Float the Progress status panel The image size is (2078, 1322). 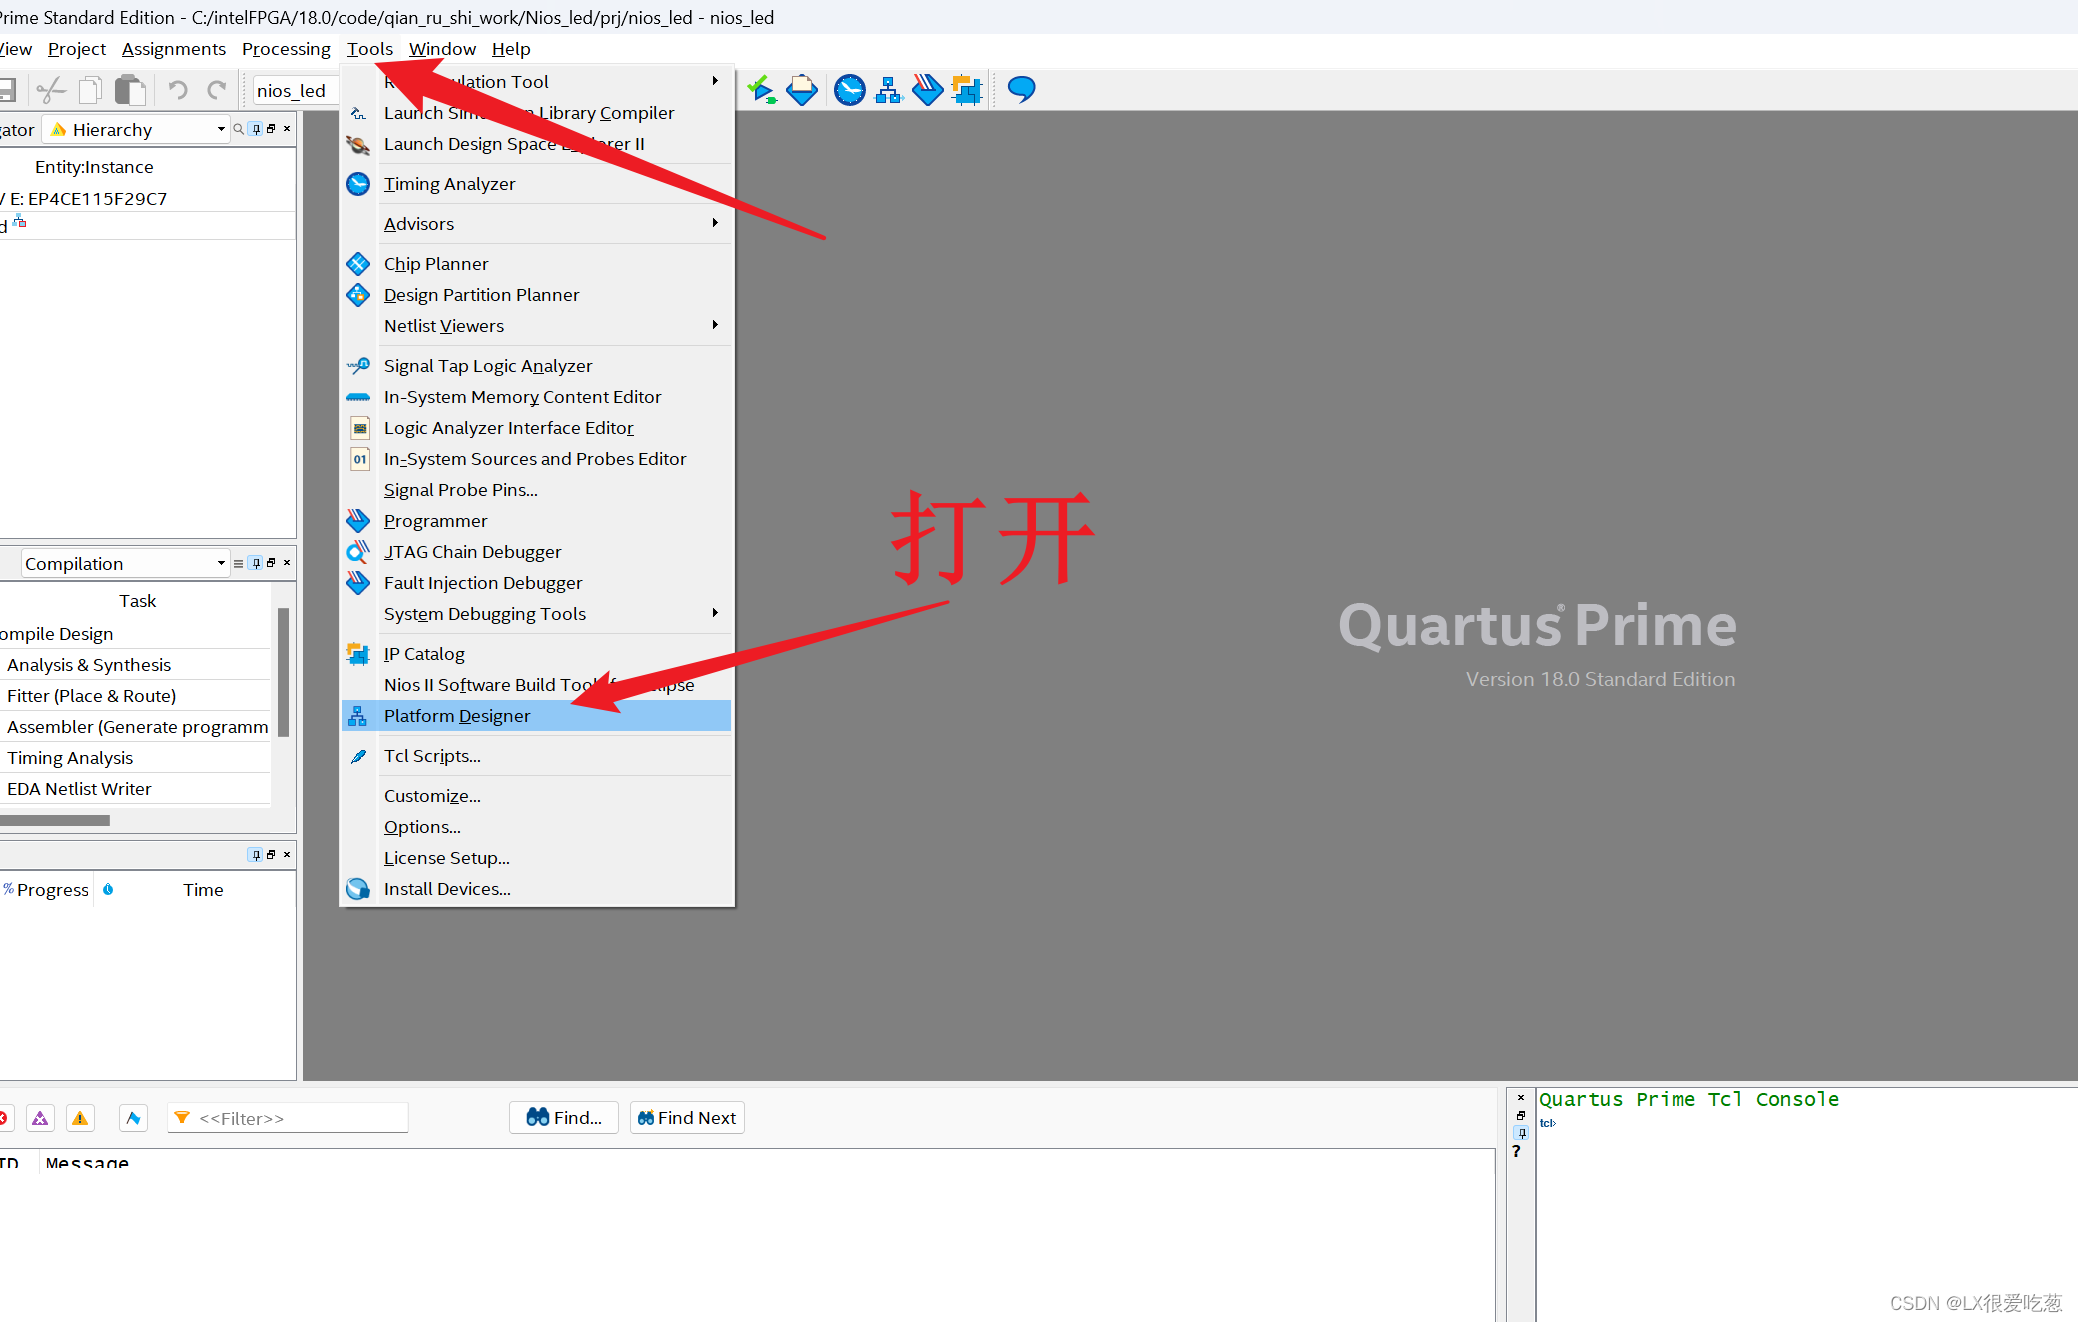click(271, 855)
